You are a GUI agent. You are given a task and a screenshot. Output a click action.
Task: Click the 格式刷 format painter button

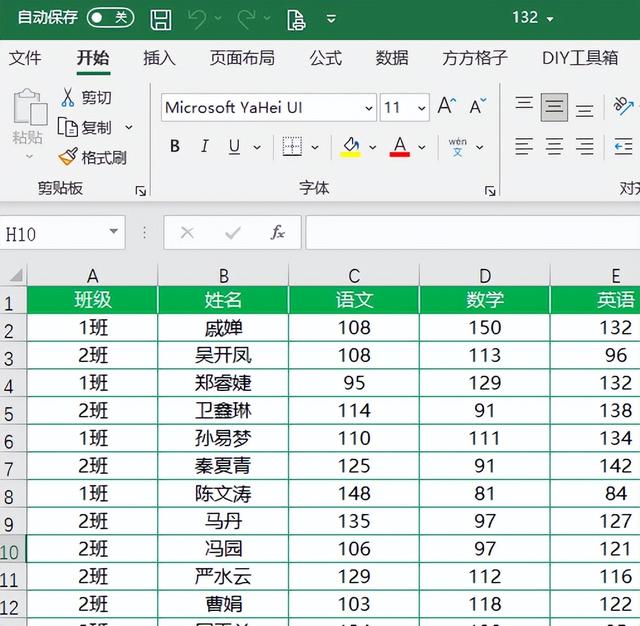(92, 158)
